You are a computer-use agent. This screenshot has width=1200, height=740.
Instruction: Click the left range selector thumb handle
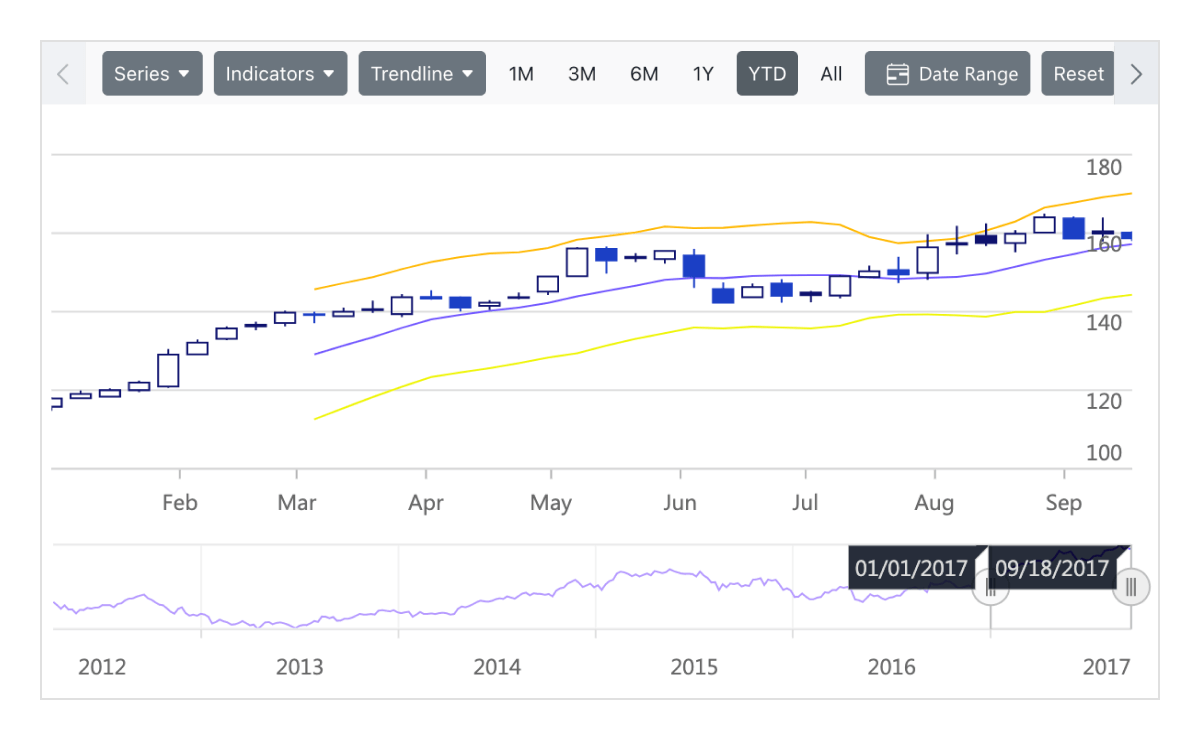990,588
